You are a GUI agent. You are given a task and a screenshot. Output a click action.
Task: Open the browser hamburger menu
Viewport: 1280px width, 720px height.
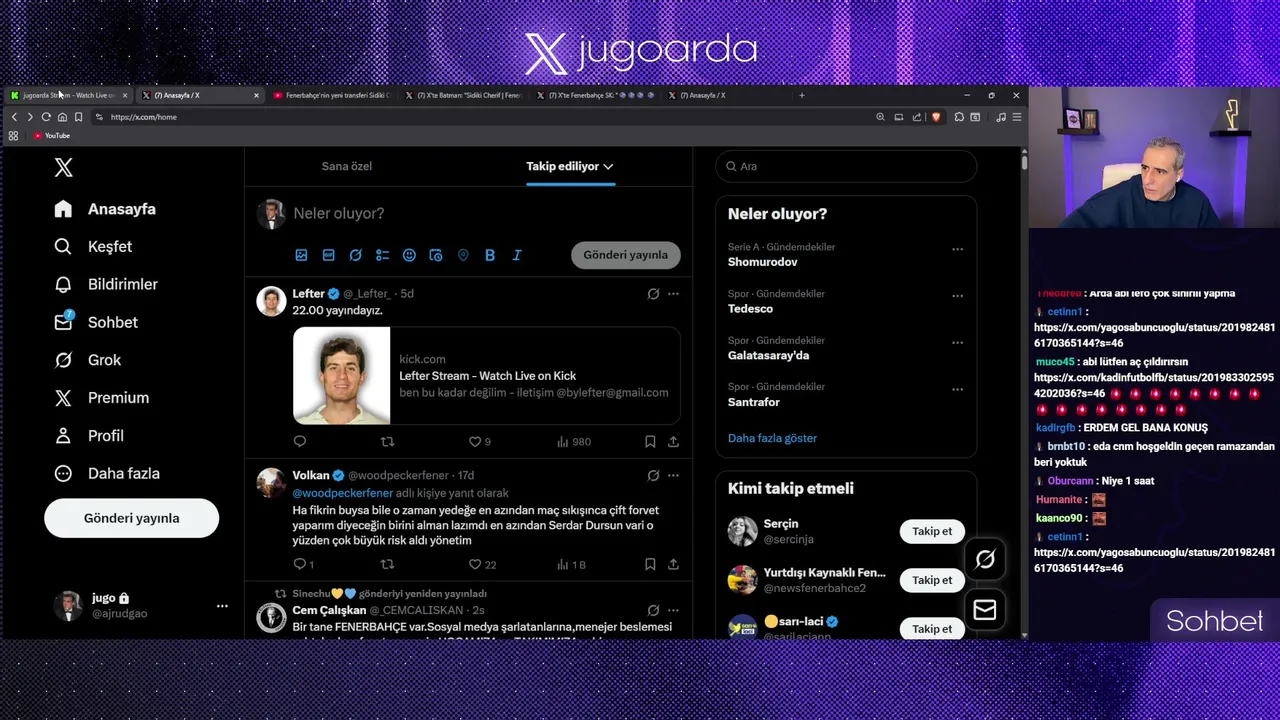pyautogui.click(x=1017, y=117)
